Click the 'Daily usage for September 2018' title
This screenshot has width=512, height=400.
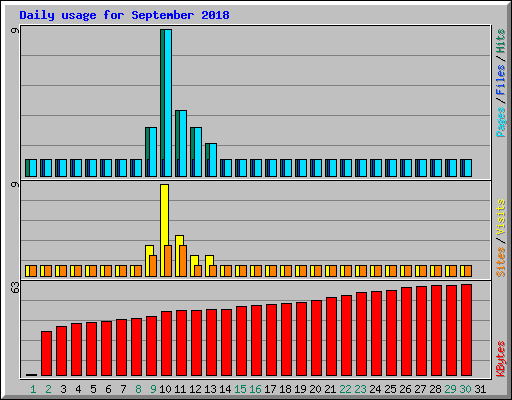(124, 15)
